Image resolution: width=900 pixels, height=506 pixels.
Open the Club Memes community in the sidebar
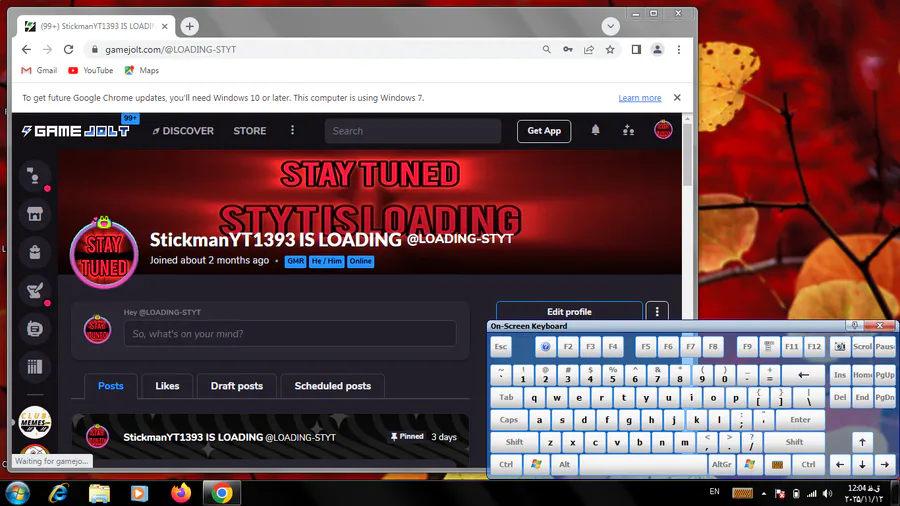coord(35,422)
